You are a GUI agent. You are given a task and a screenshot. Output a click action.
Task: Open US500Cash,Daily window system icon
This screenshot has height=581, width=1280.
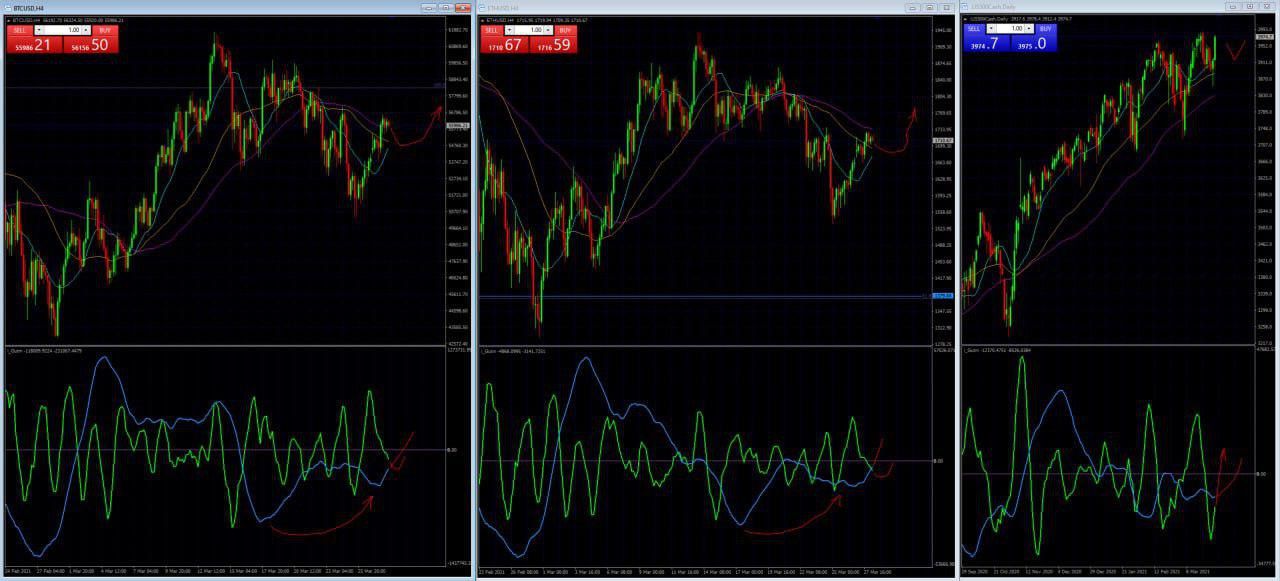(965, 7)
